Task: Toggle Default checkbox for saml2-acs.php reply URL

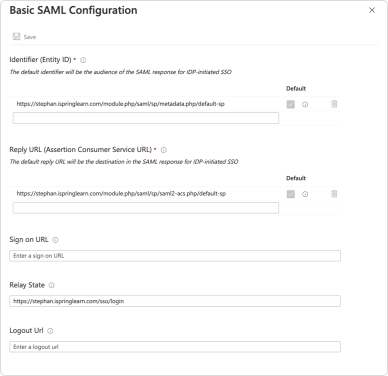Action: point(291,194)
